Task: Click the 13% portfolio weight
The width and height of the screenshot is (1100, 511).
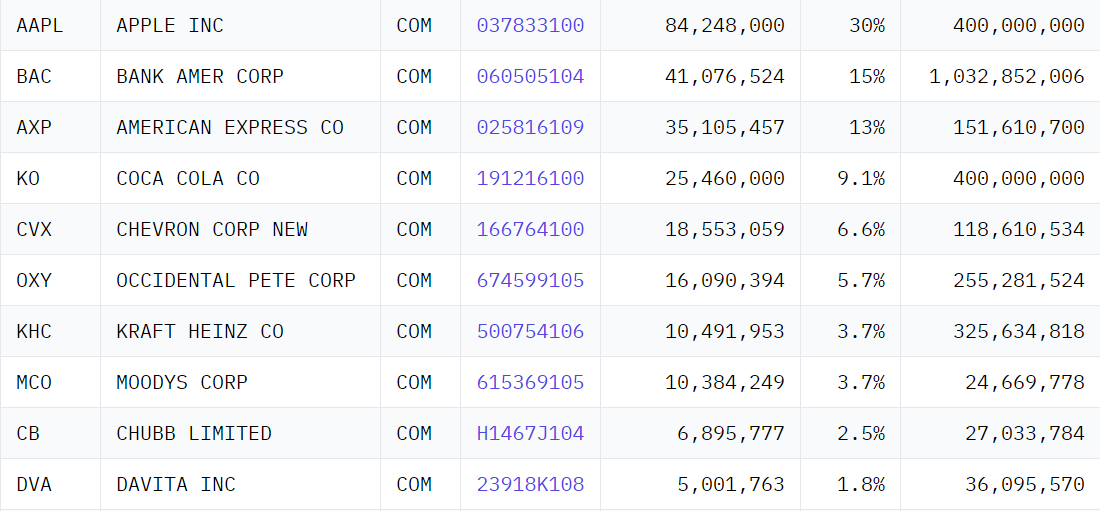Action: (867, 127)
